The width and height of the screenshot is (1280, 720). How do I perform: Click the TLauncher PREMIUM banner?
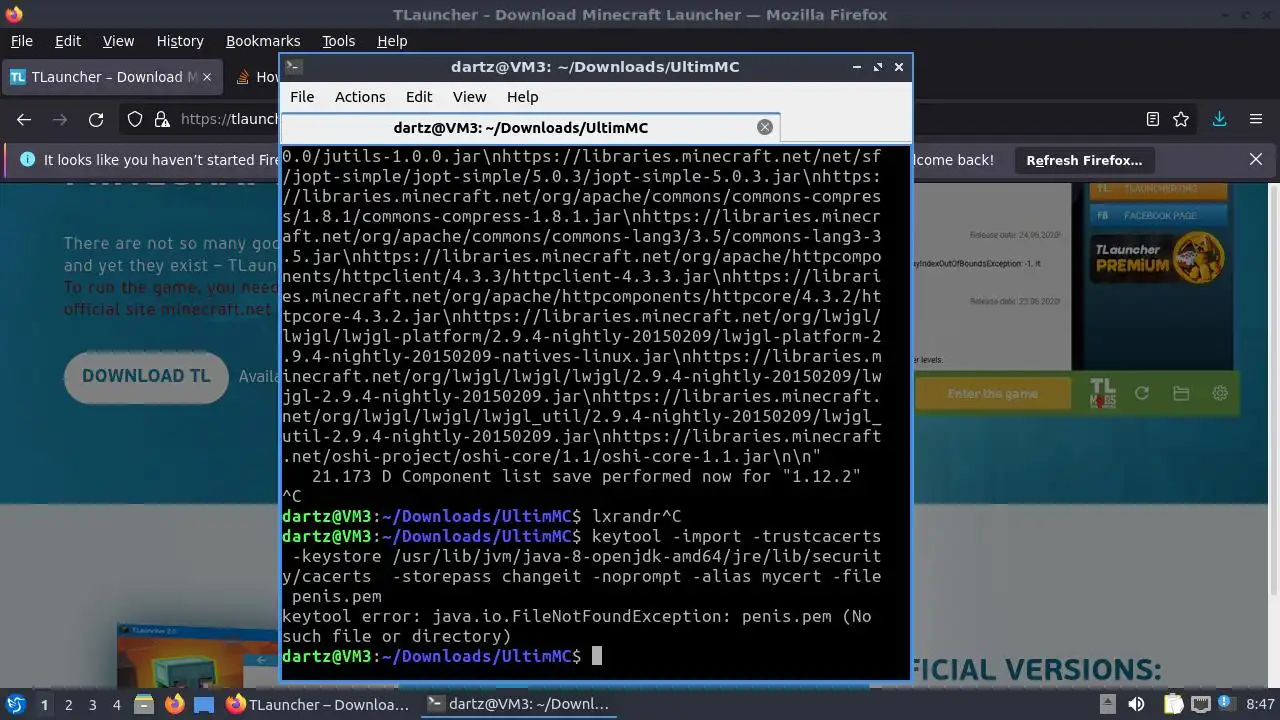click(x=1158, y=256)
